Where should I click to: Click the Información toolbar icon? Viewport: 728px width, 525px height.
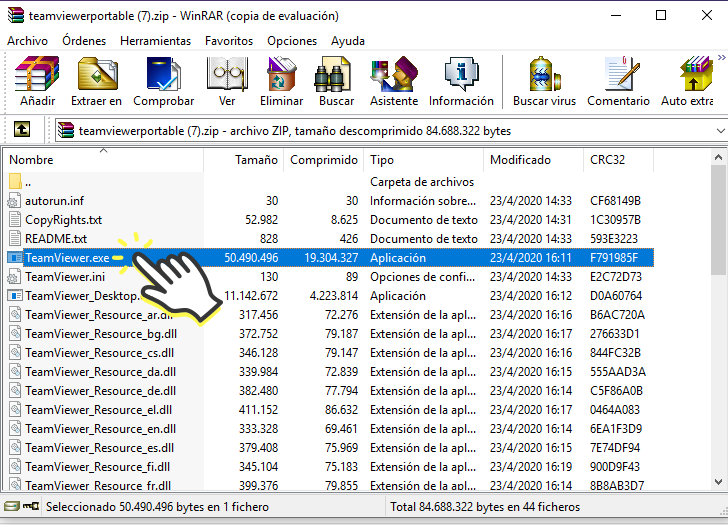(461, 74)
